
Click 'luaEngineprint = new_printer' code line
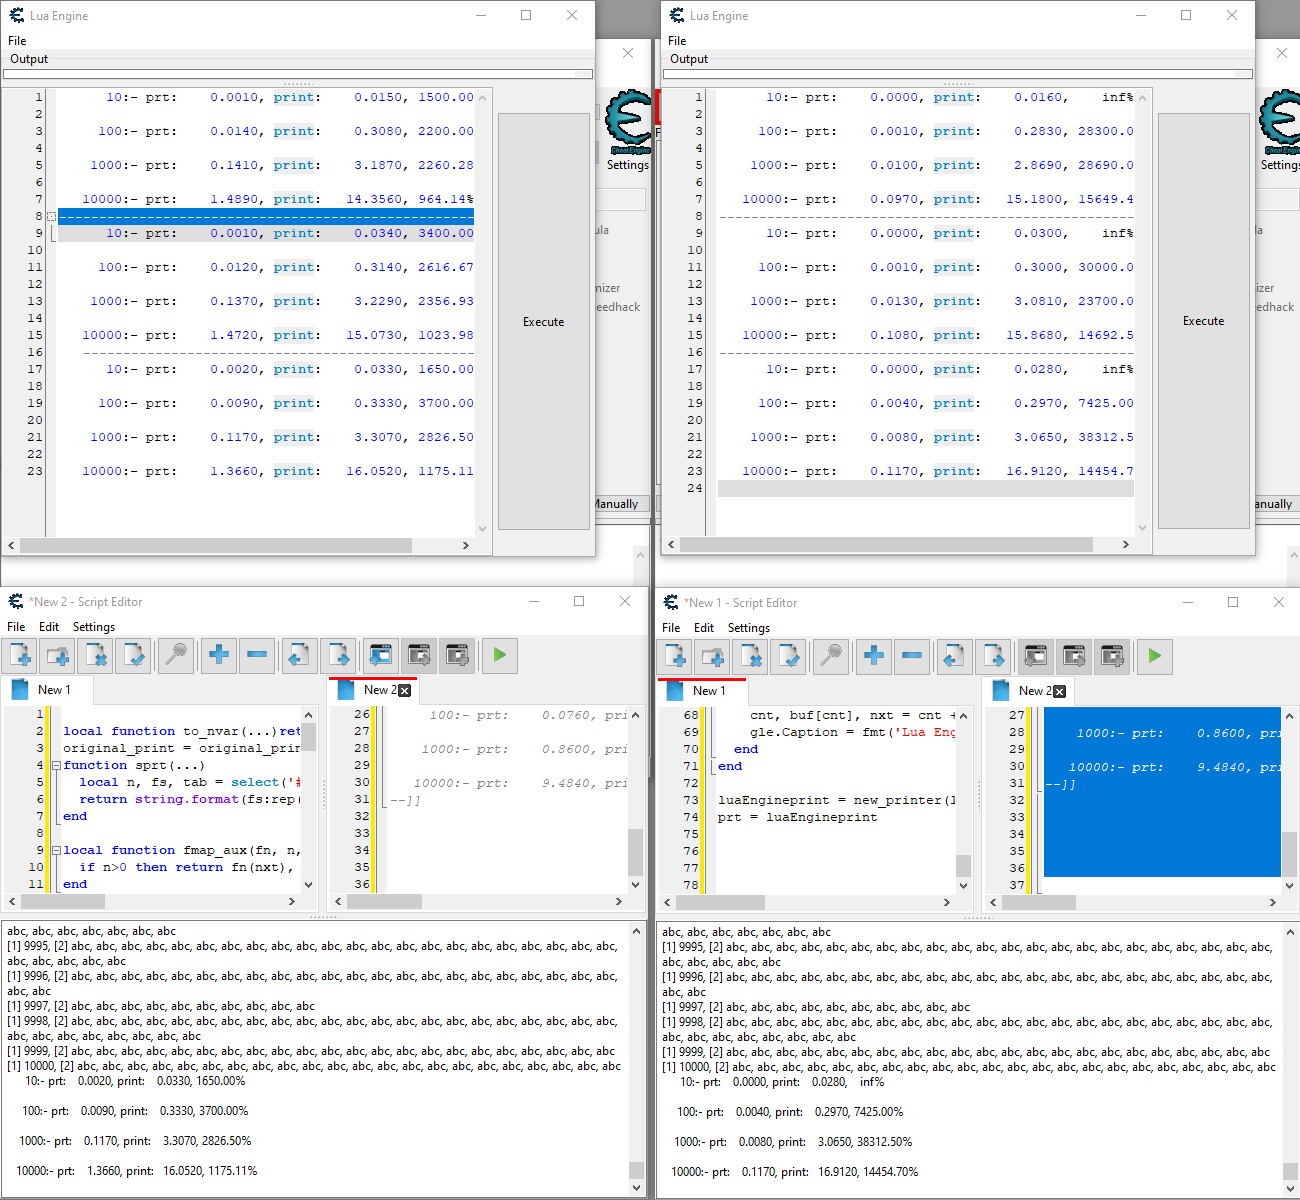(x=837, y=801)
